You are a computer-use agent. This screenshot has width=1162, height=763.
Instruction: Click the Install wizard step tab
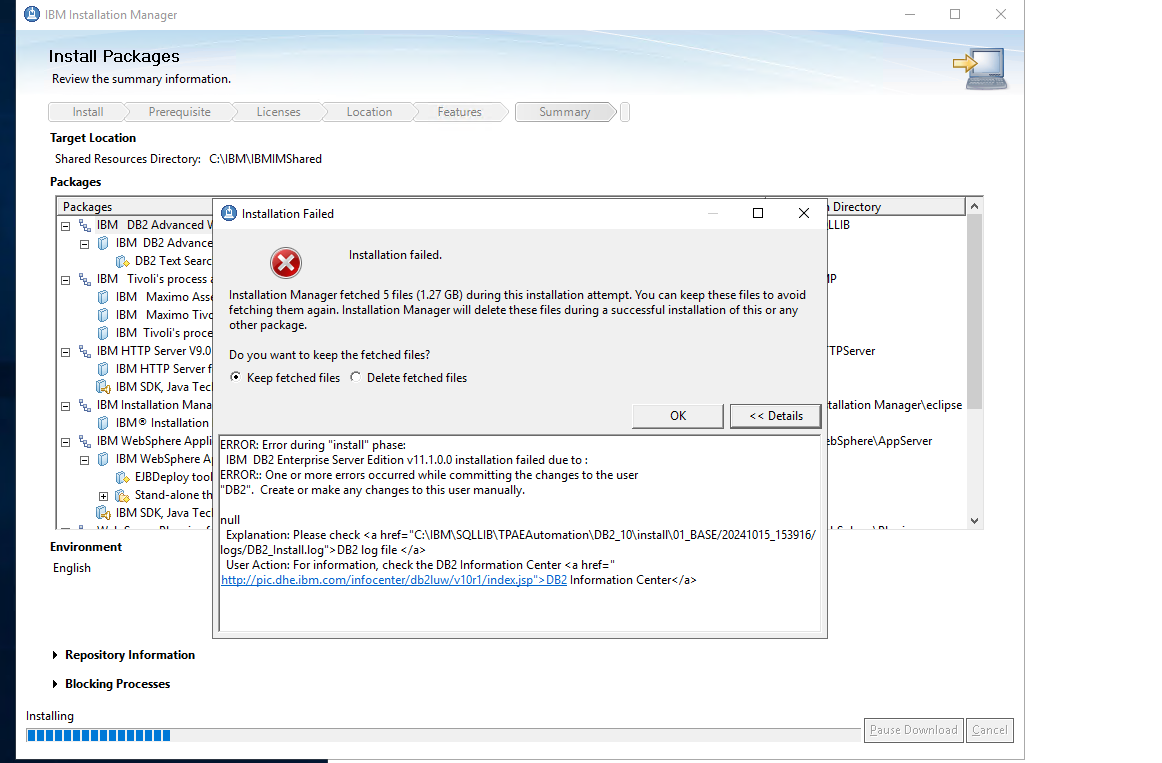87,112
